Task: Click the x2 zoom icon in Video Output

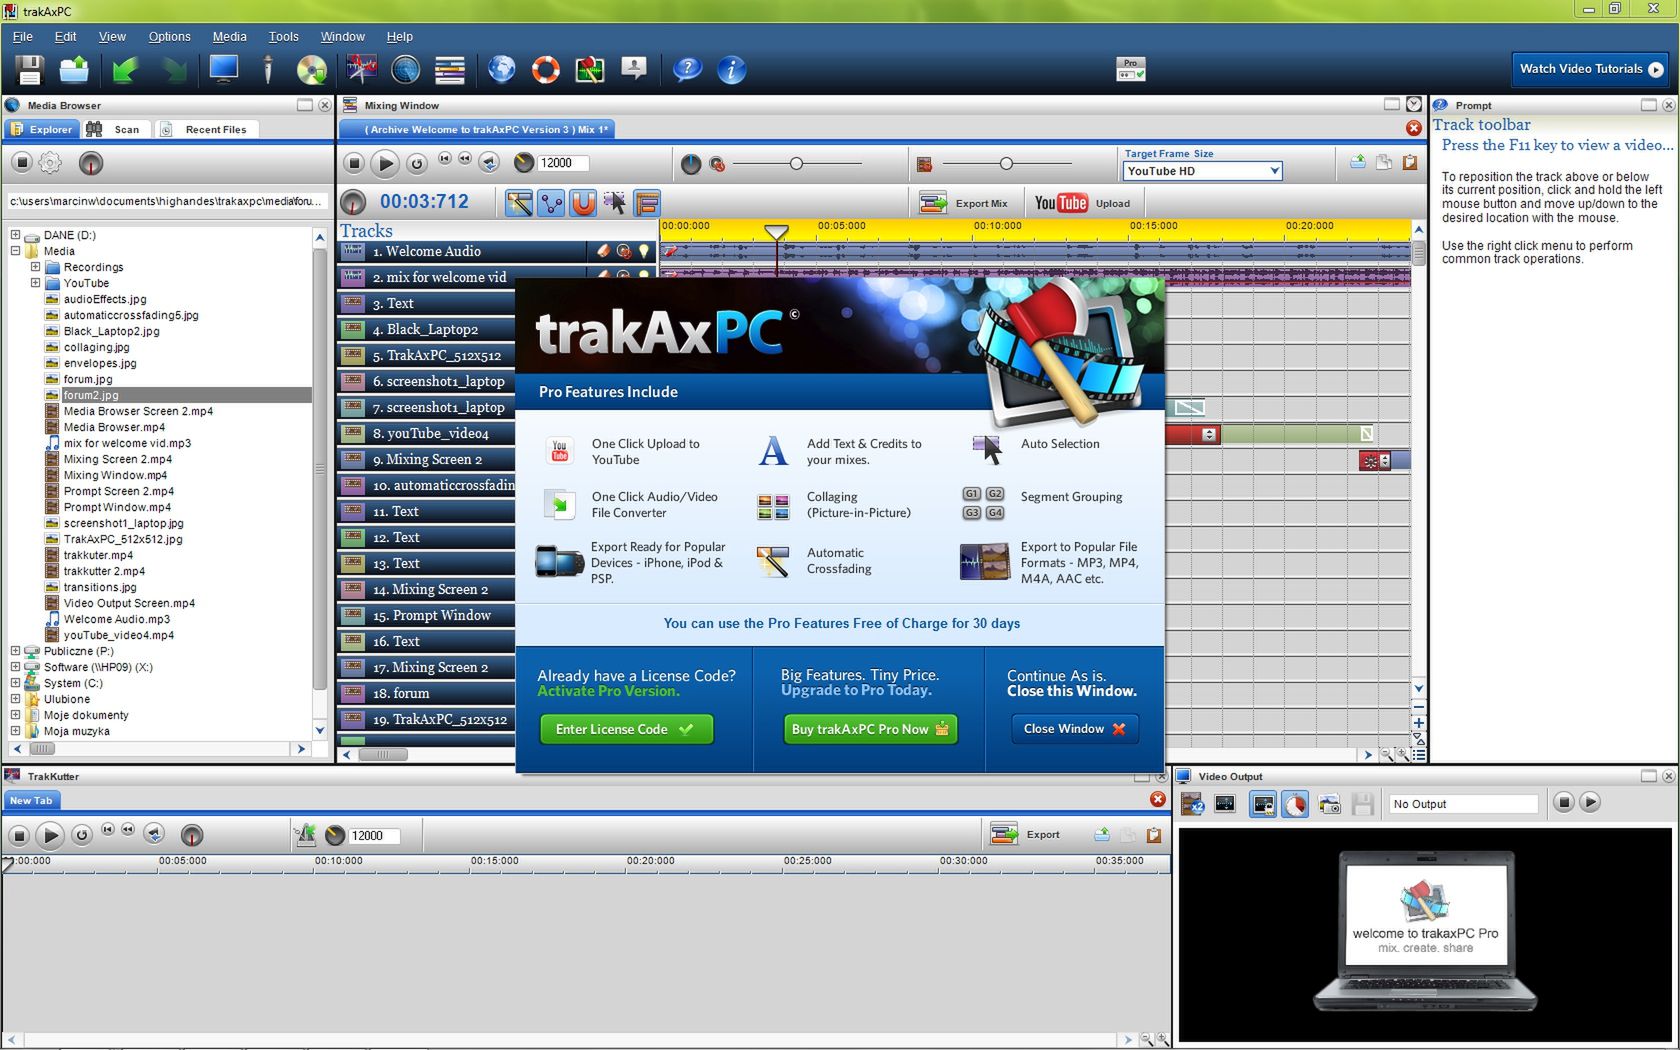Action: (1191, 803)
